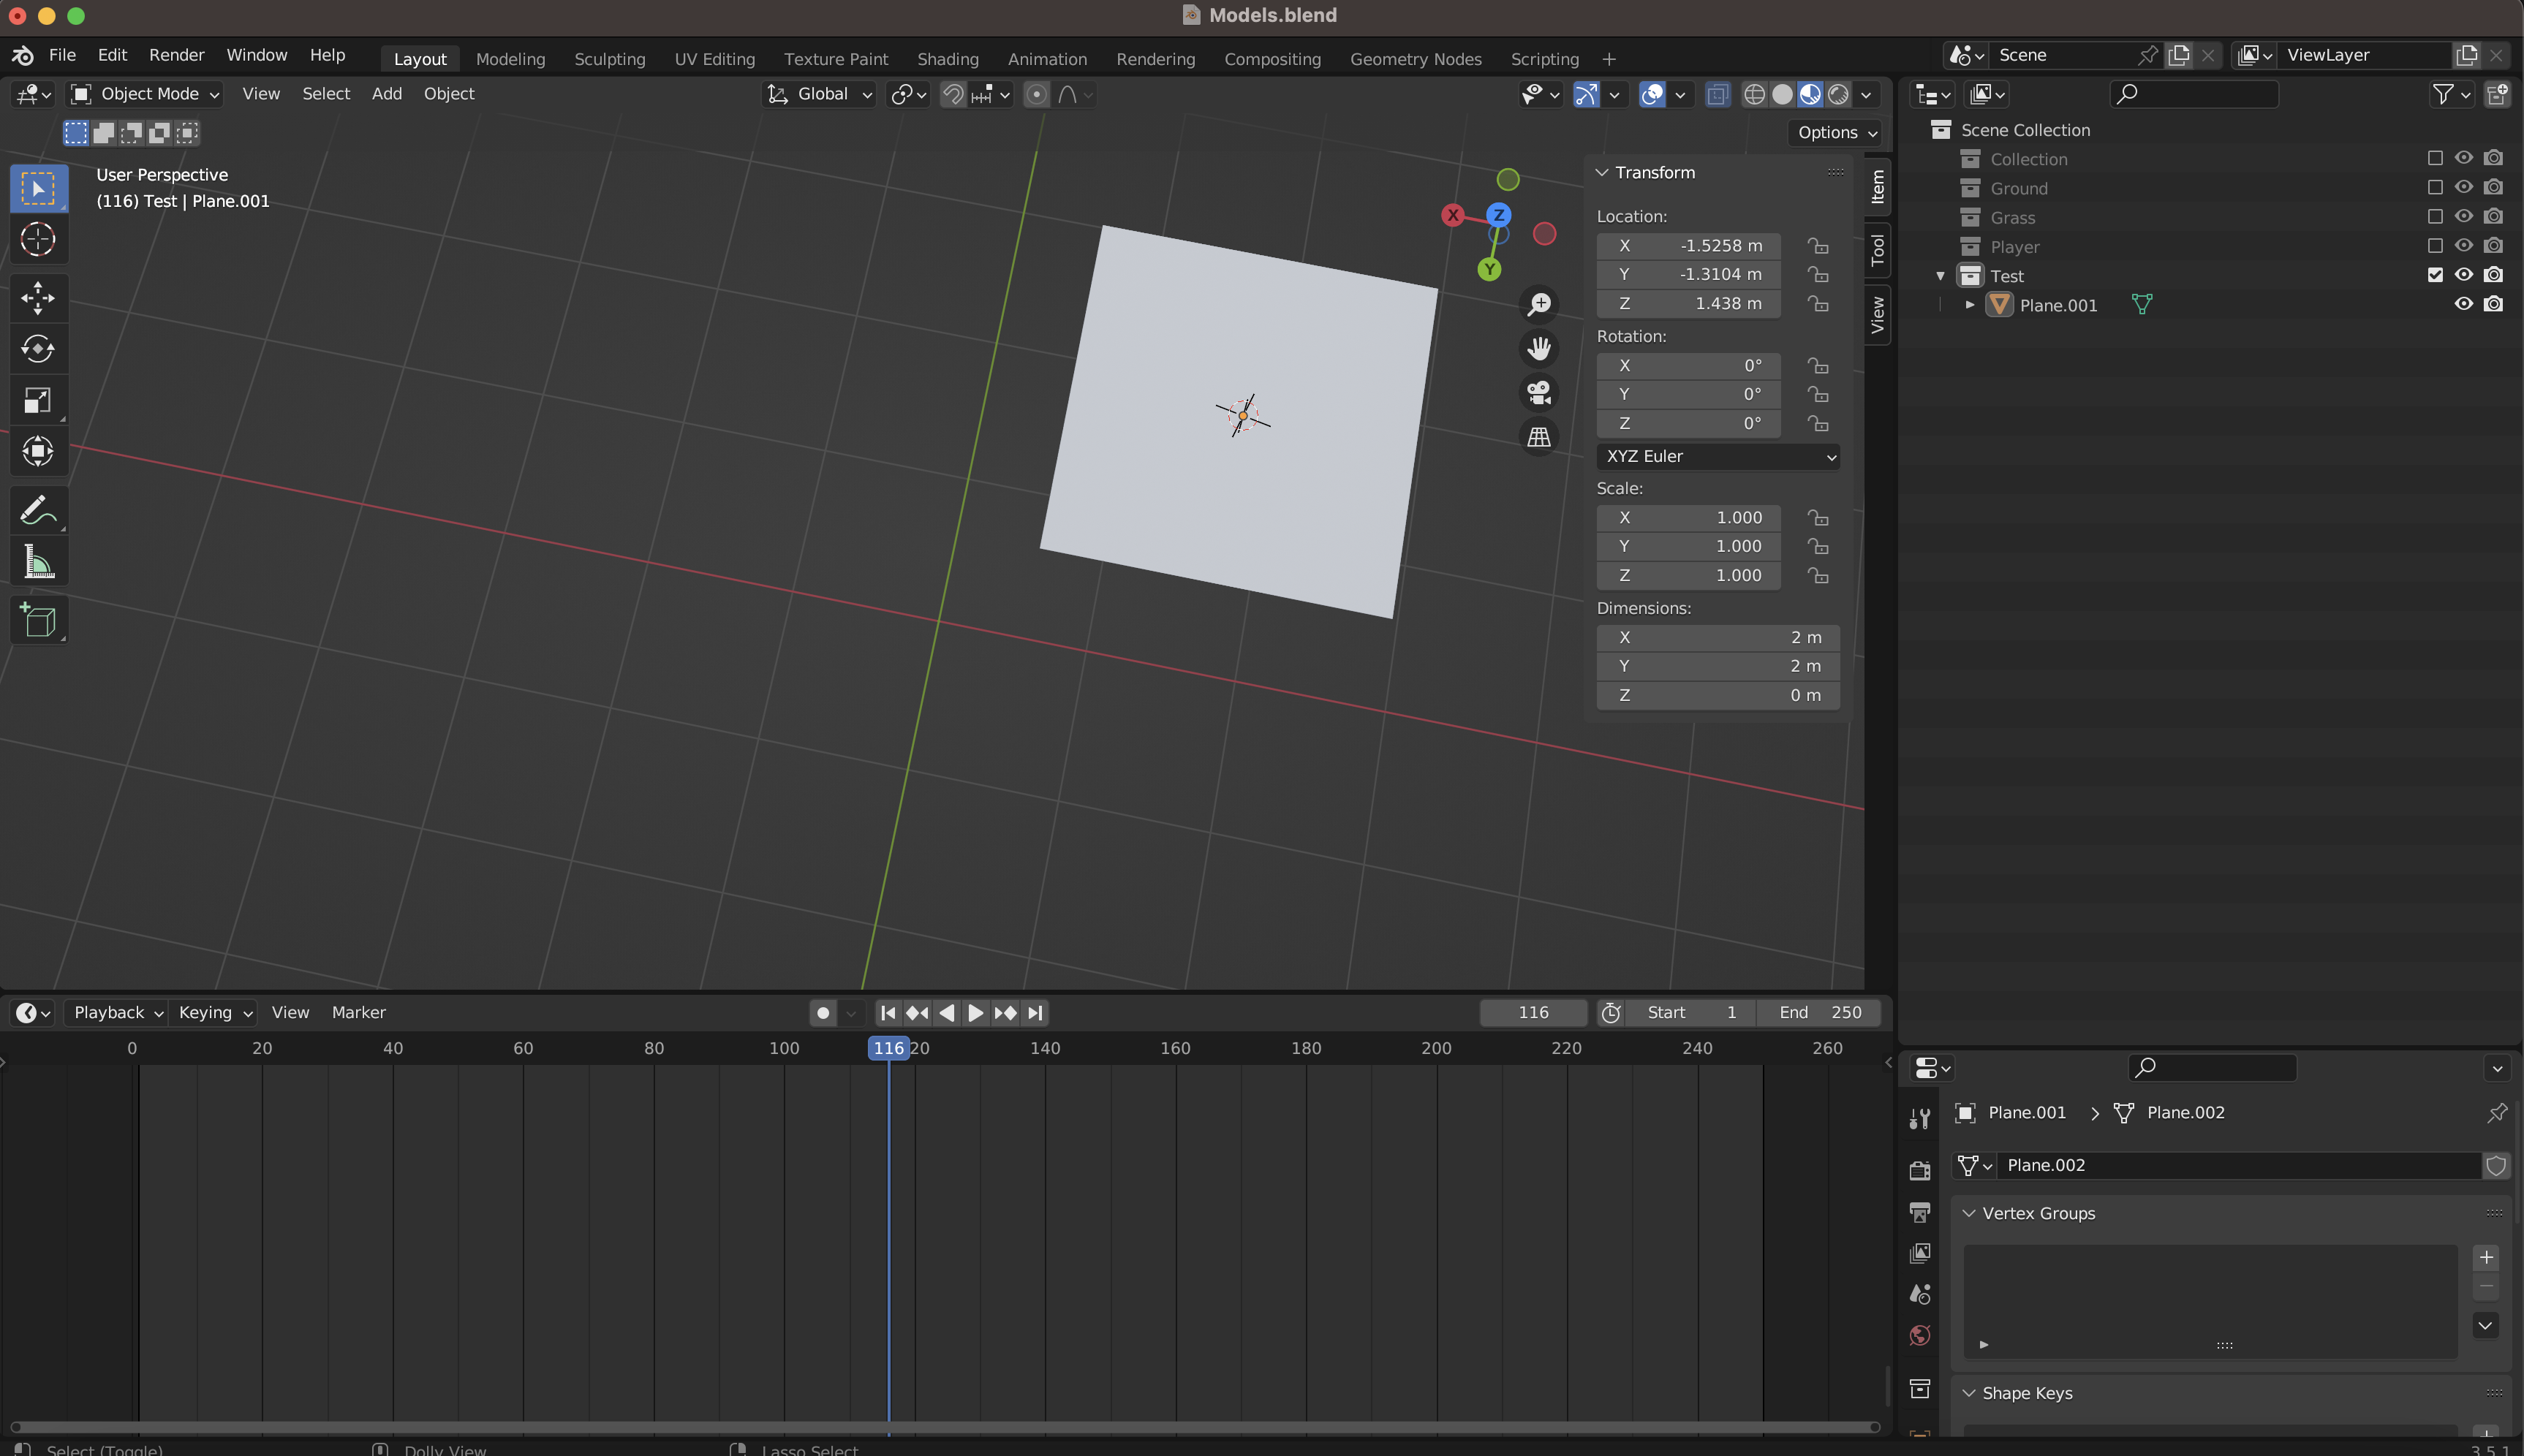Open the XYZ Euler rotation dropdown
Screen dimensions: 2524x1456
tap(1717, 456)
